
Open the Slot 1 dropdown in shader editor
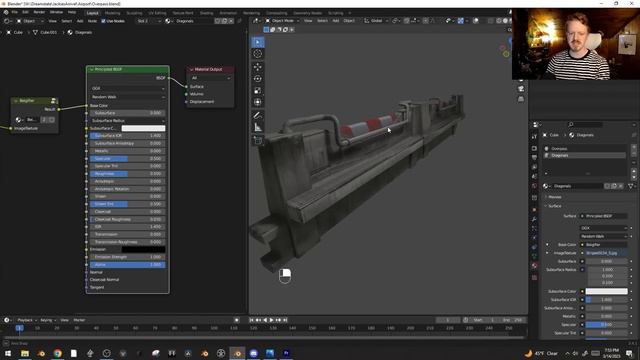click(149, 21)
